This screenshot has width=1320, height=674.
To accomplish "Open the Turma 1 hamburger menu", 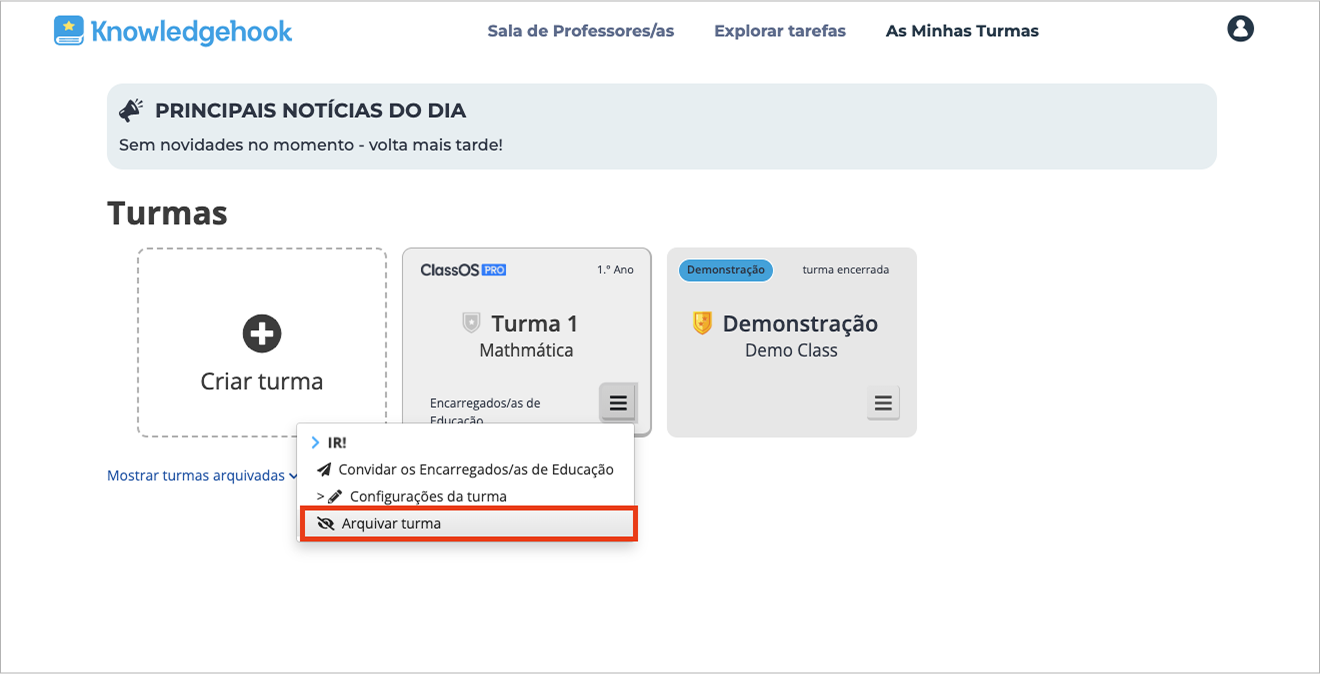I will click(618, 403).
